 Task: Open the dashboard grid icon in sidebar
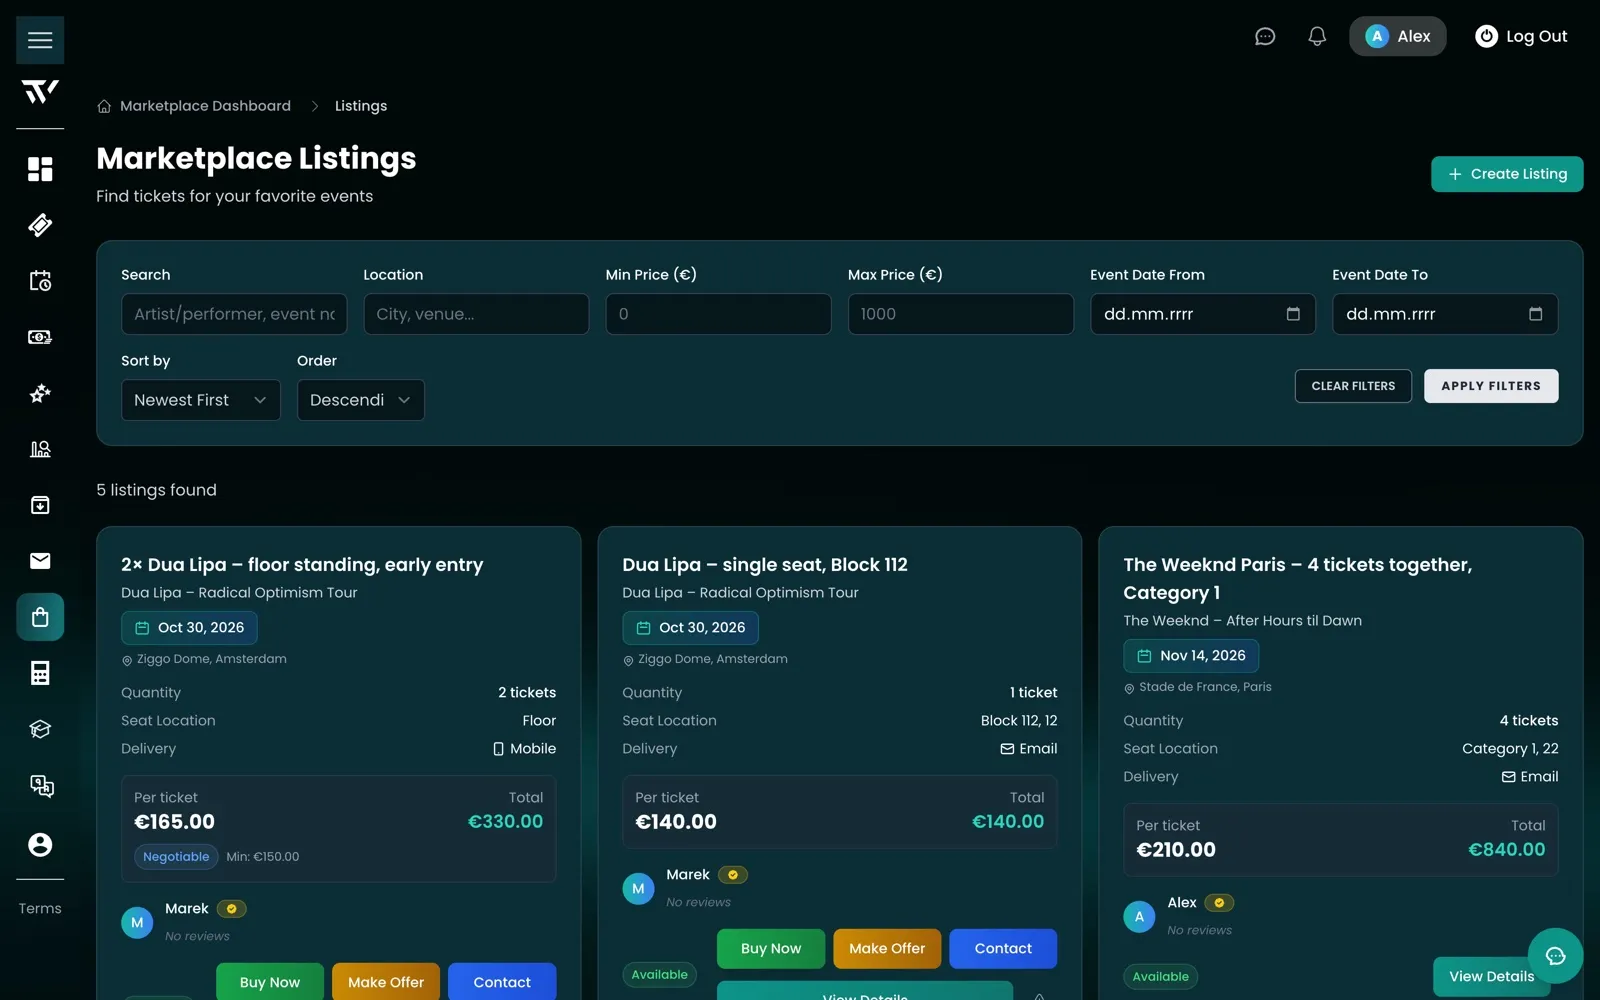[x=40, y=169]
